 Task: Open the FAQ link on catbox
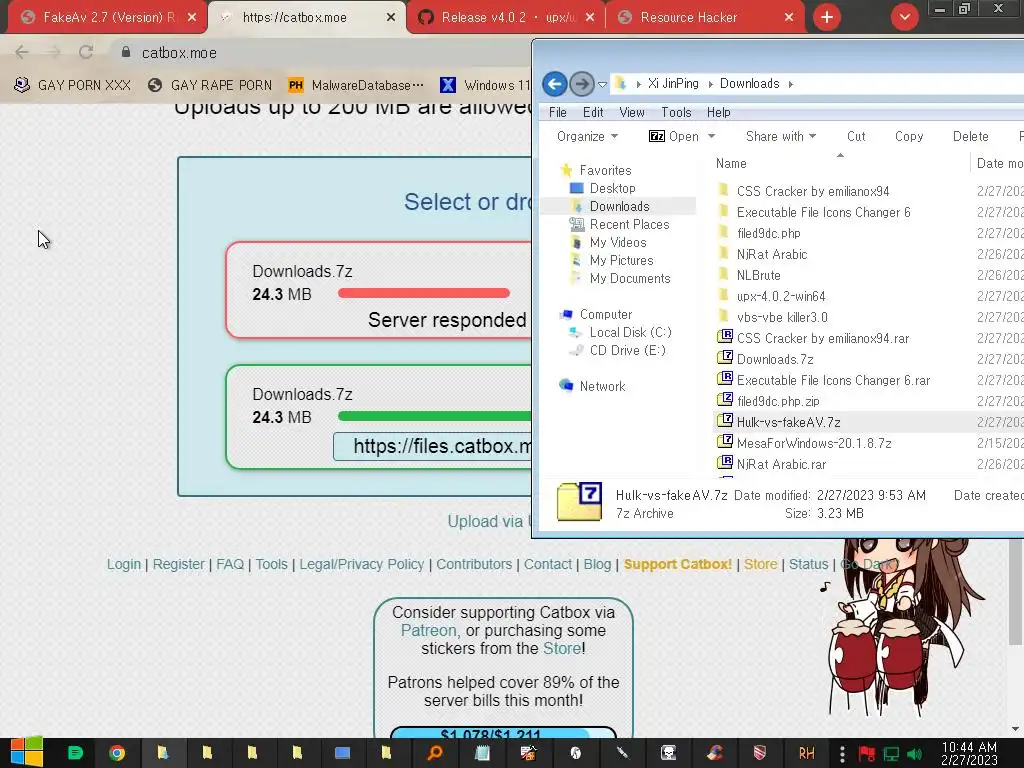tap(230, 564)
